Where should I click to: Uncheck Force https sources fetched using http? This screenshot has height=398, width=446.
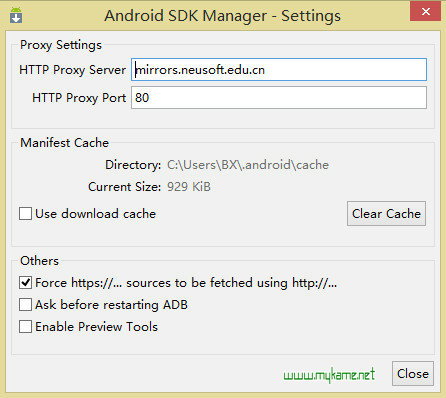[x=26, y=283]
